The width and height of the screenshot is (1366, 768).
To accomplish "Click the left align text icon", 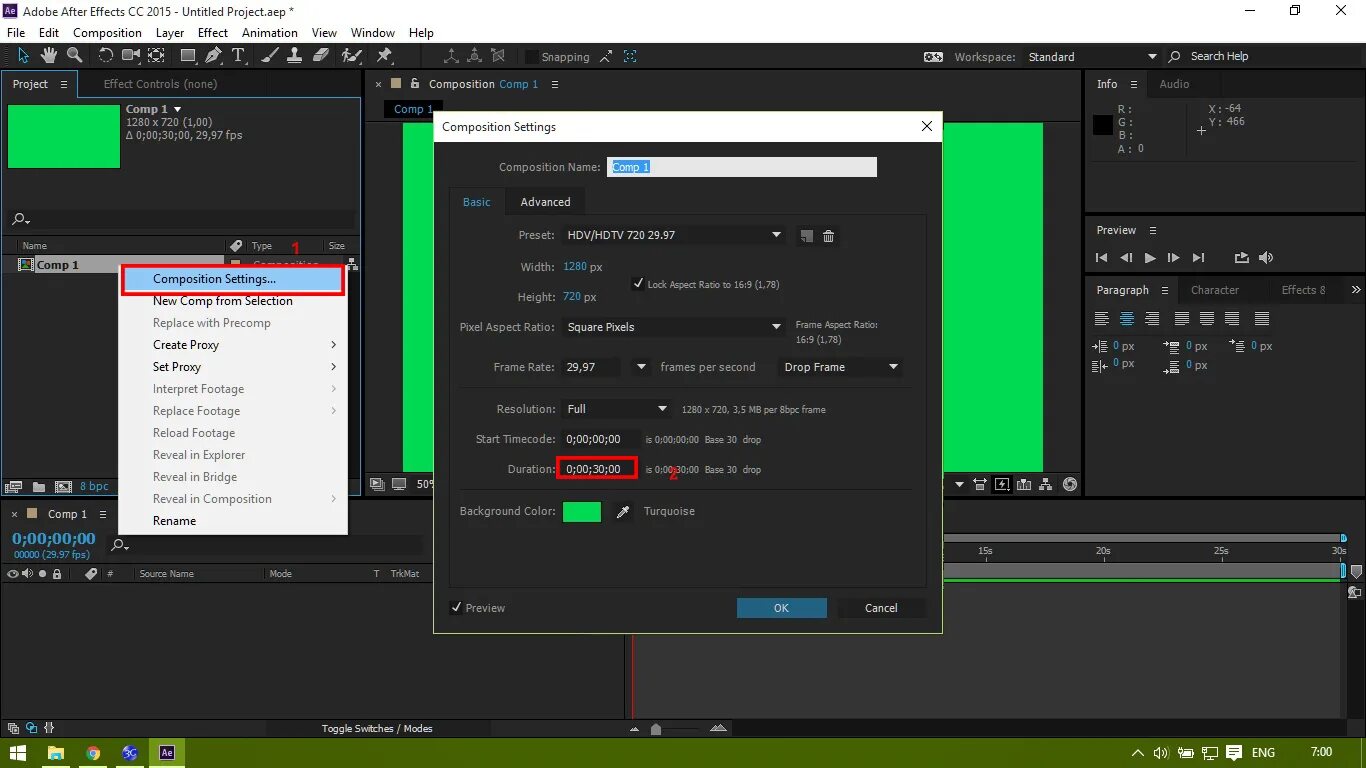I will coord(1102,319).
